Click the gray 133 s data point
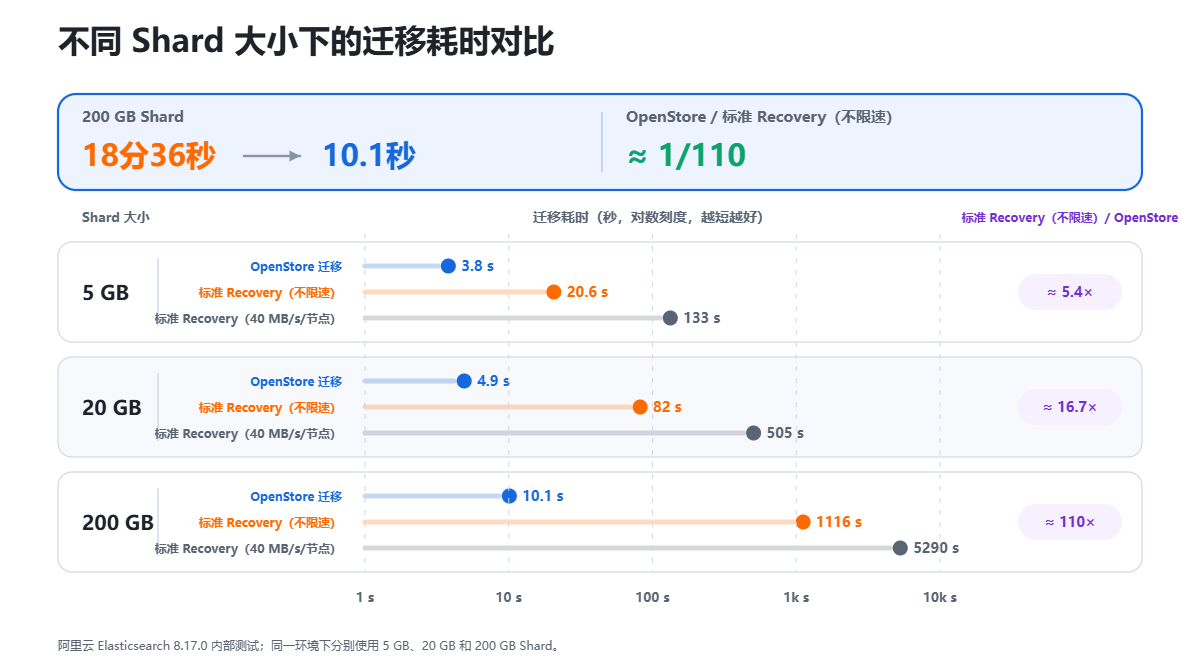Viewport: 1200px width, 670px height. point(670,318)
